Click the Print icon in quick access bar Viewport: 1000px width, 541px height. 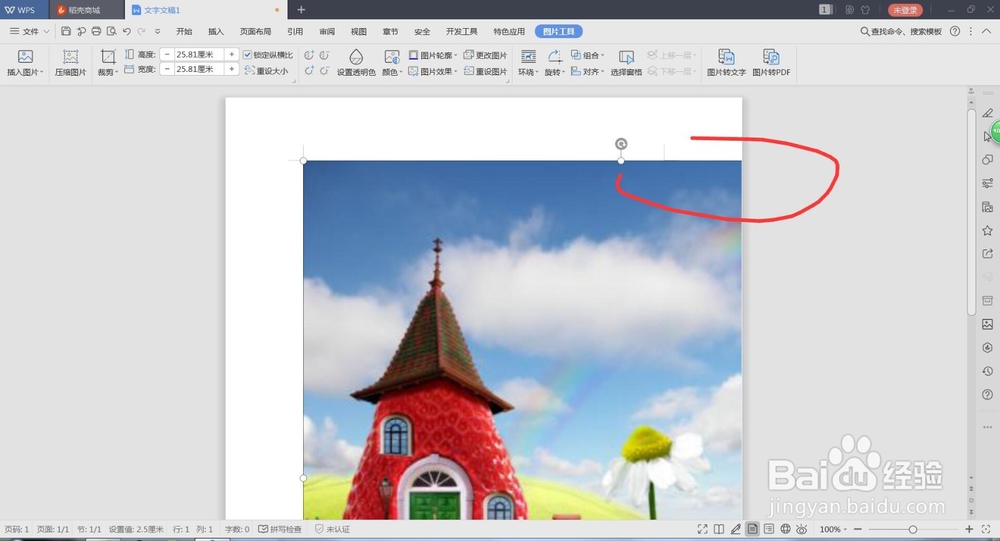[96, 31]
